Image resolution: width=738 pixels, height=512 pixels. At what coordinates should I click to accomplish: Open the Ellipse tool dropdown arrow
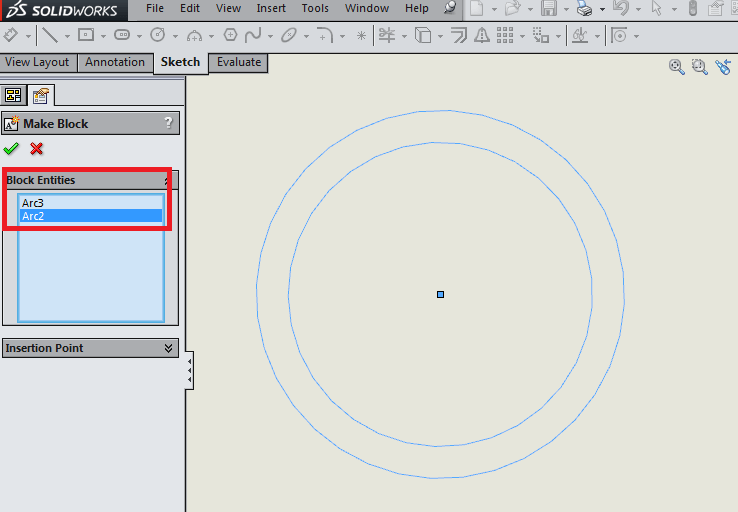pyautogui.click(x=306, y=36)
